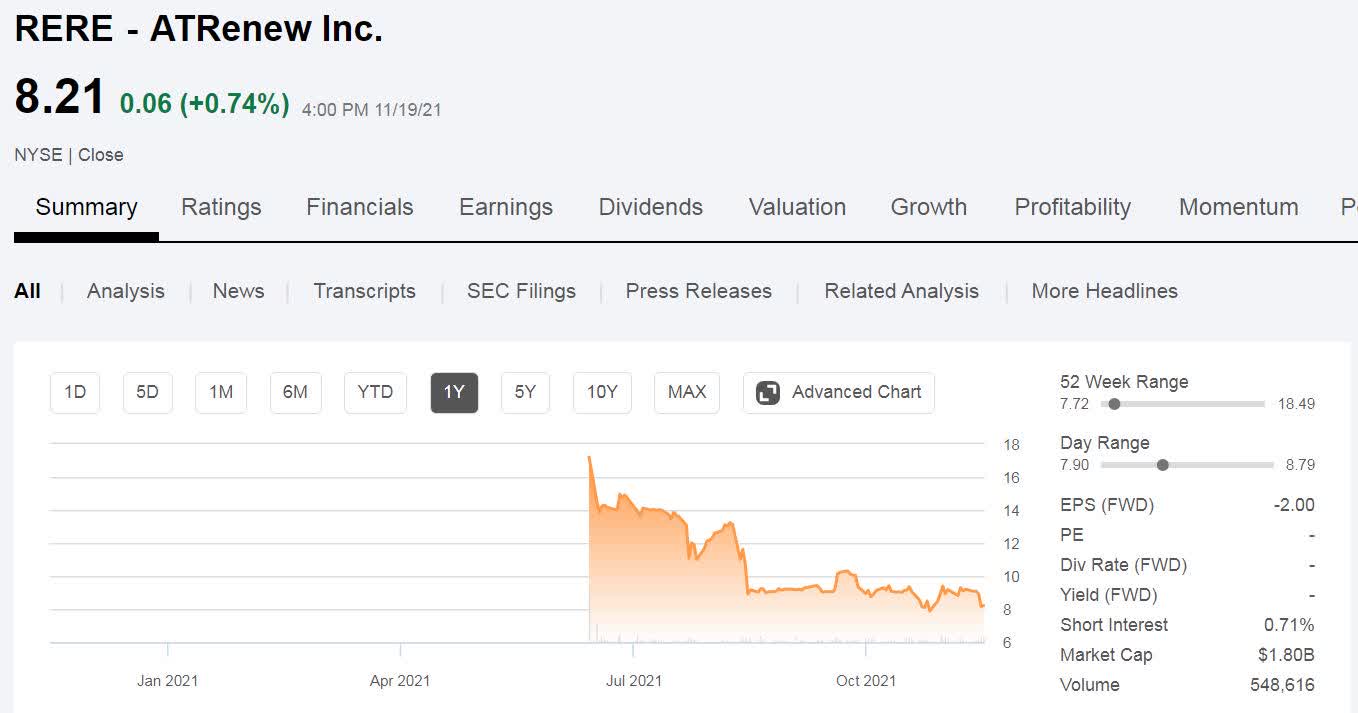The width and height of the screenshot is (1358, 713).
Task: Switch chart to 5D range
Action: (x=148, y=393)
